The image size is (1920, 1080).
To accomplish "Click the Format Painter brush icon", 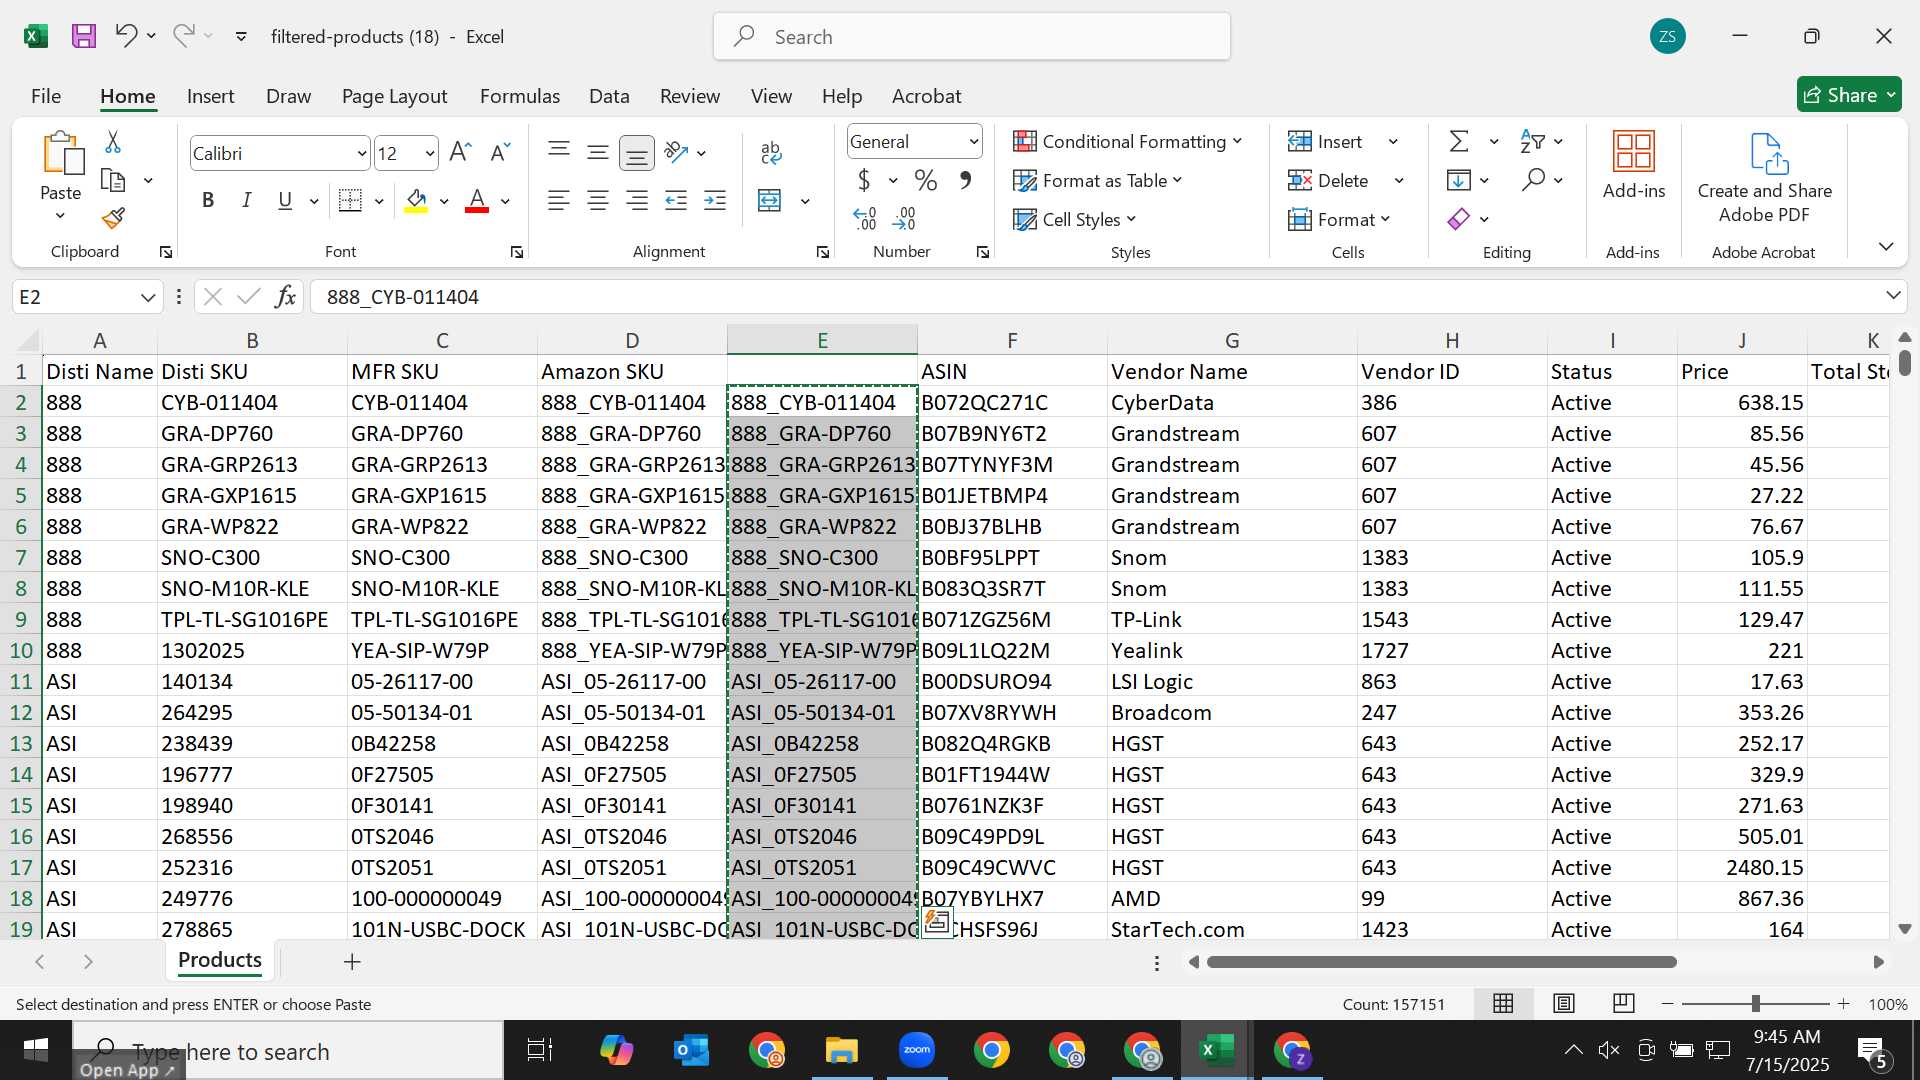I will click(113, 218).
